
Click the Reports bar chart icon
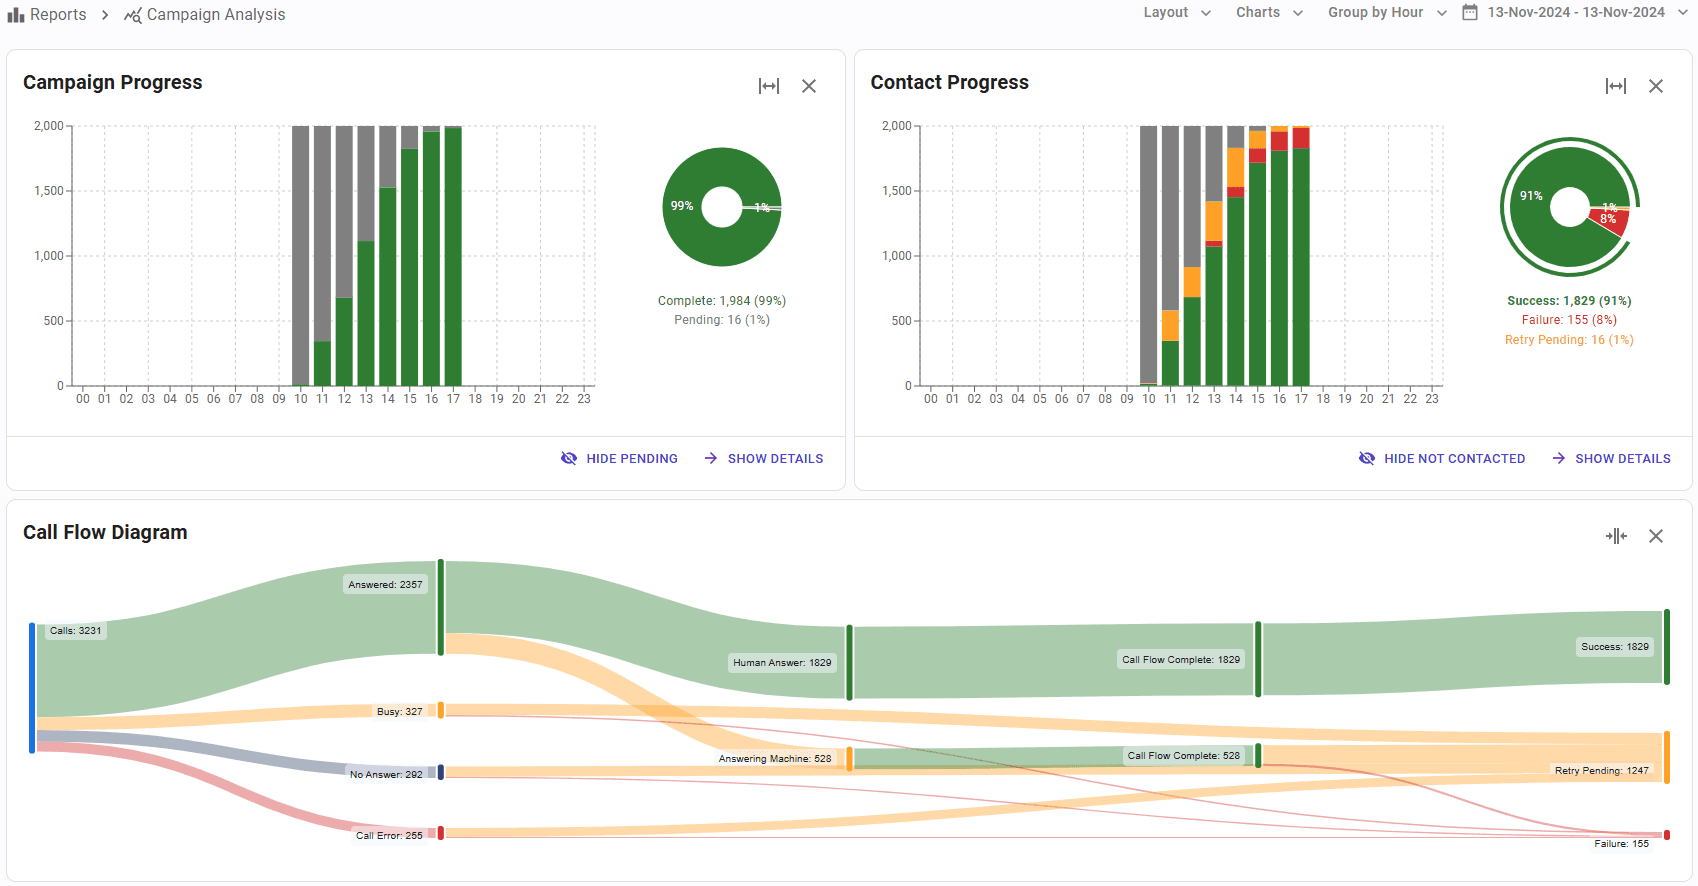coord(16,15)
